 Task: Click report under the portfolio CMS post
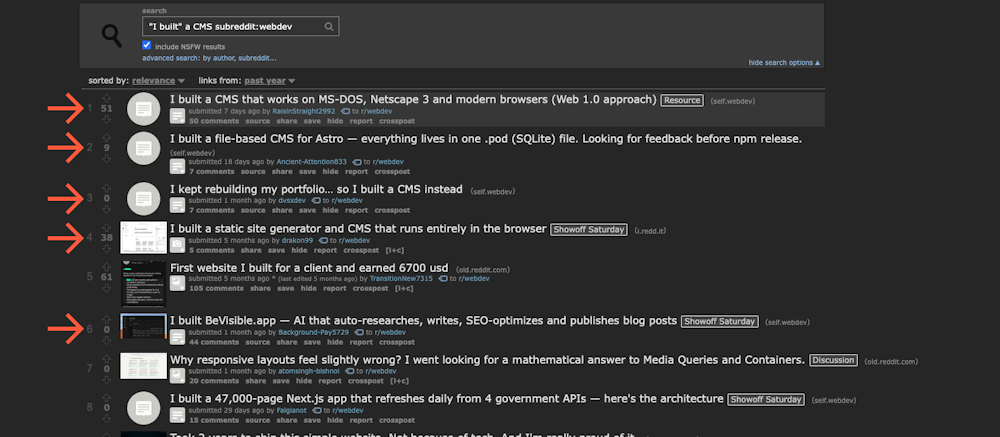(357, 211)
